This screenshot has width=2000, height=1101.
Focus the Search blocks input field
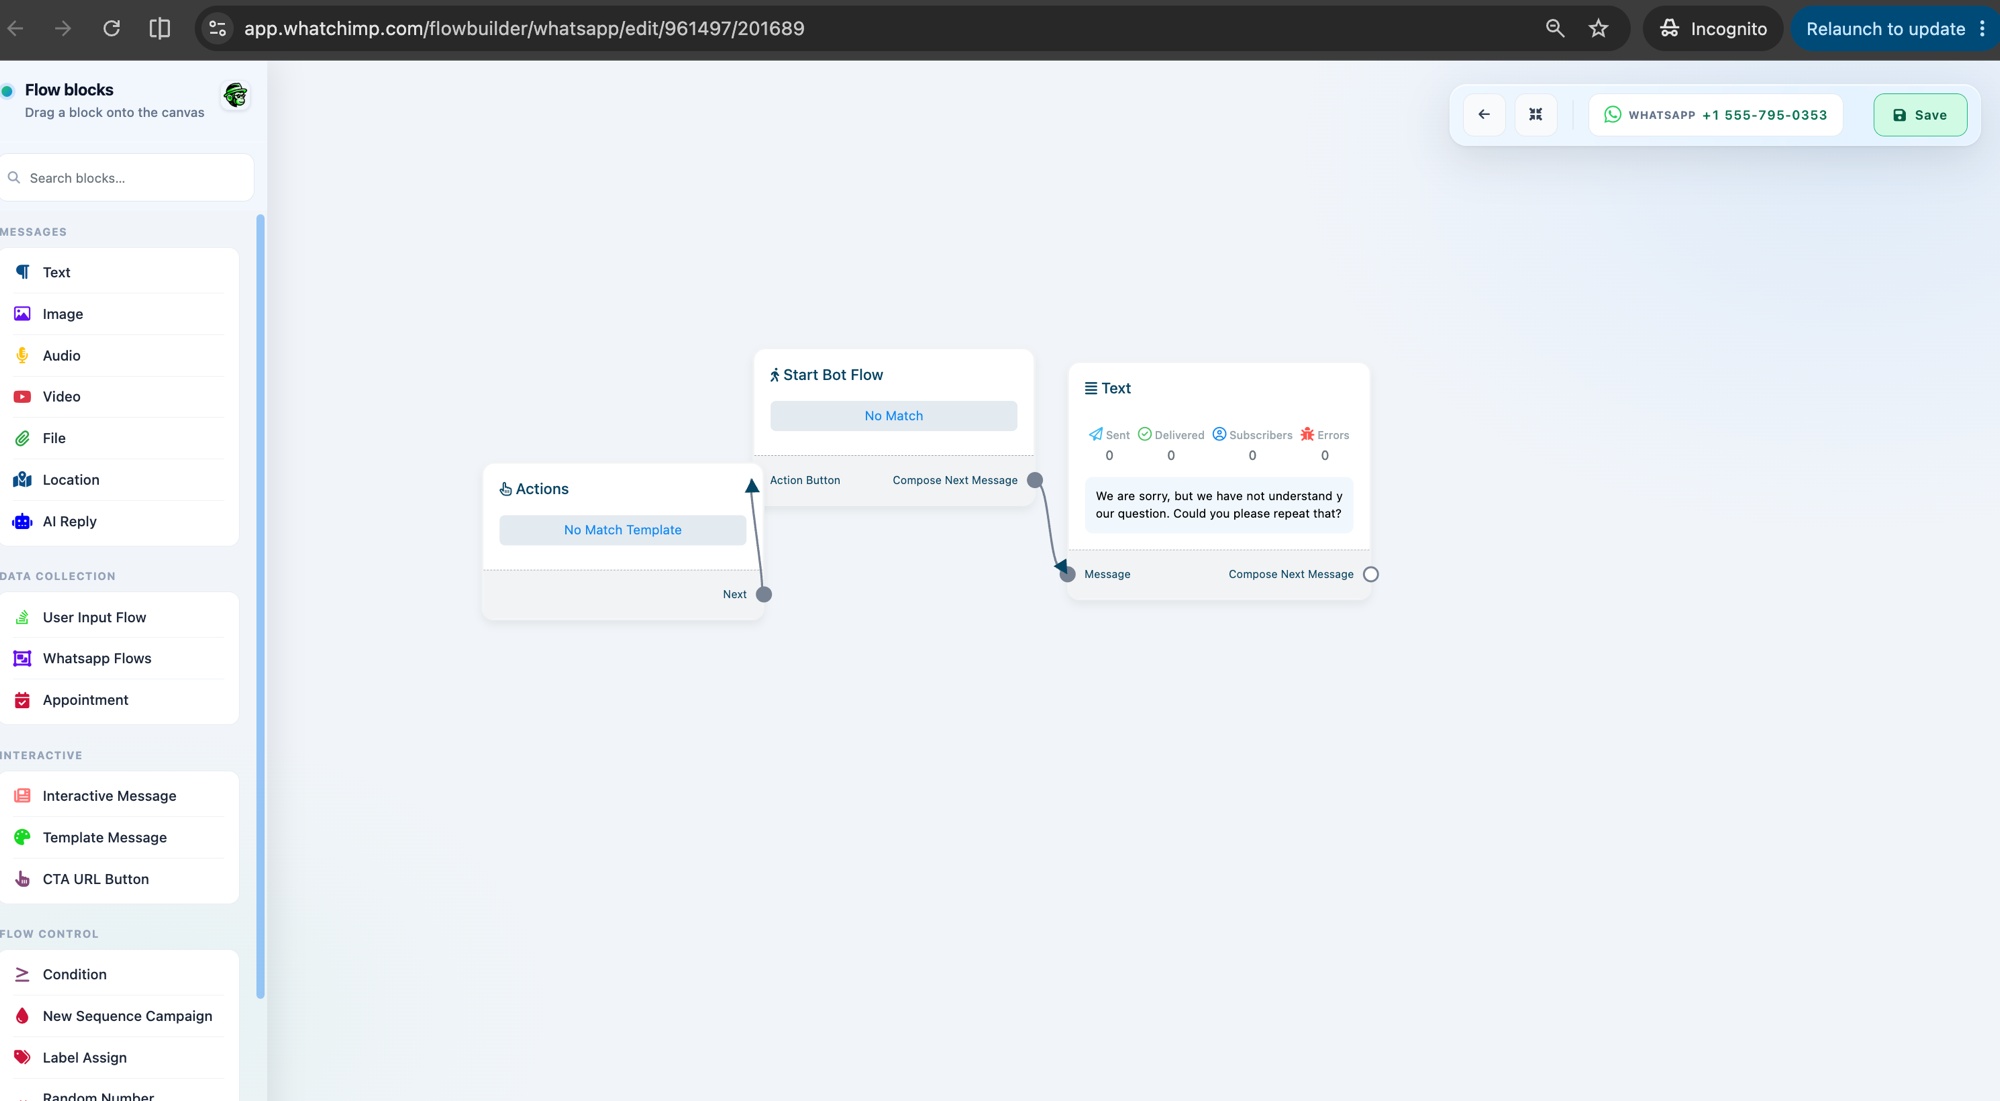tap(127, 178)
